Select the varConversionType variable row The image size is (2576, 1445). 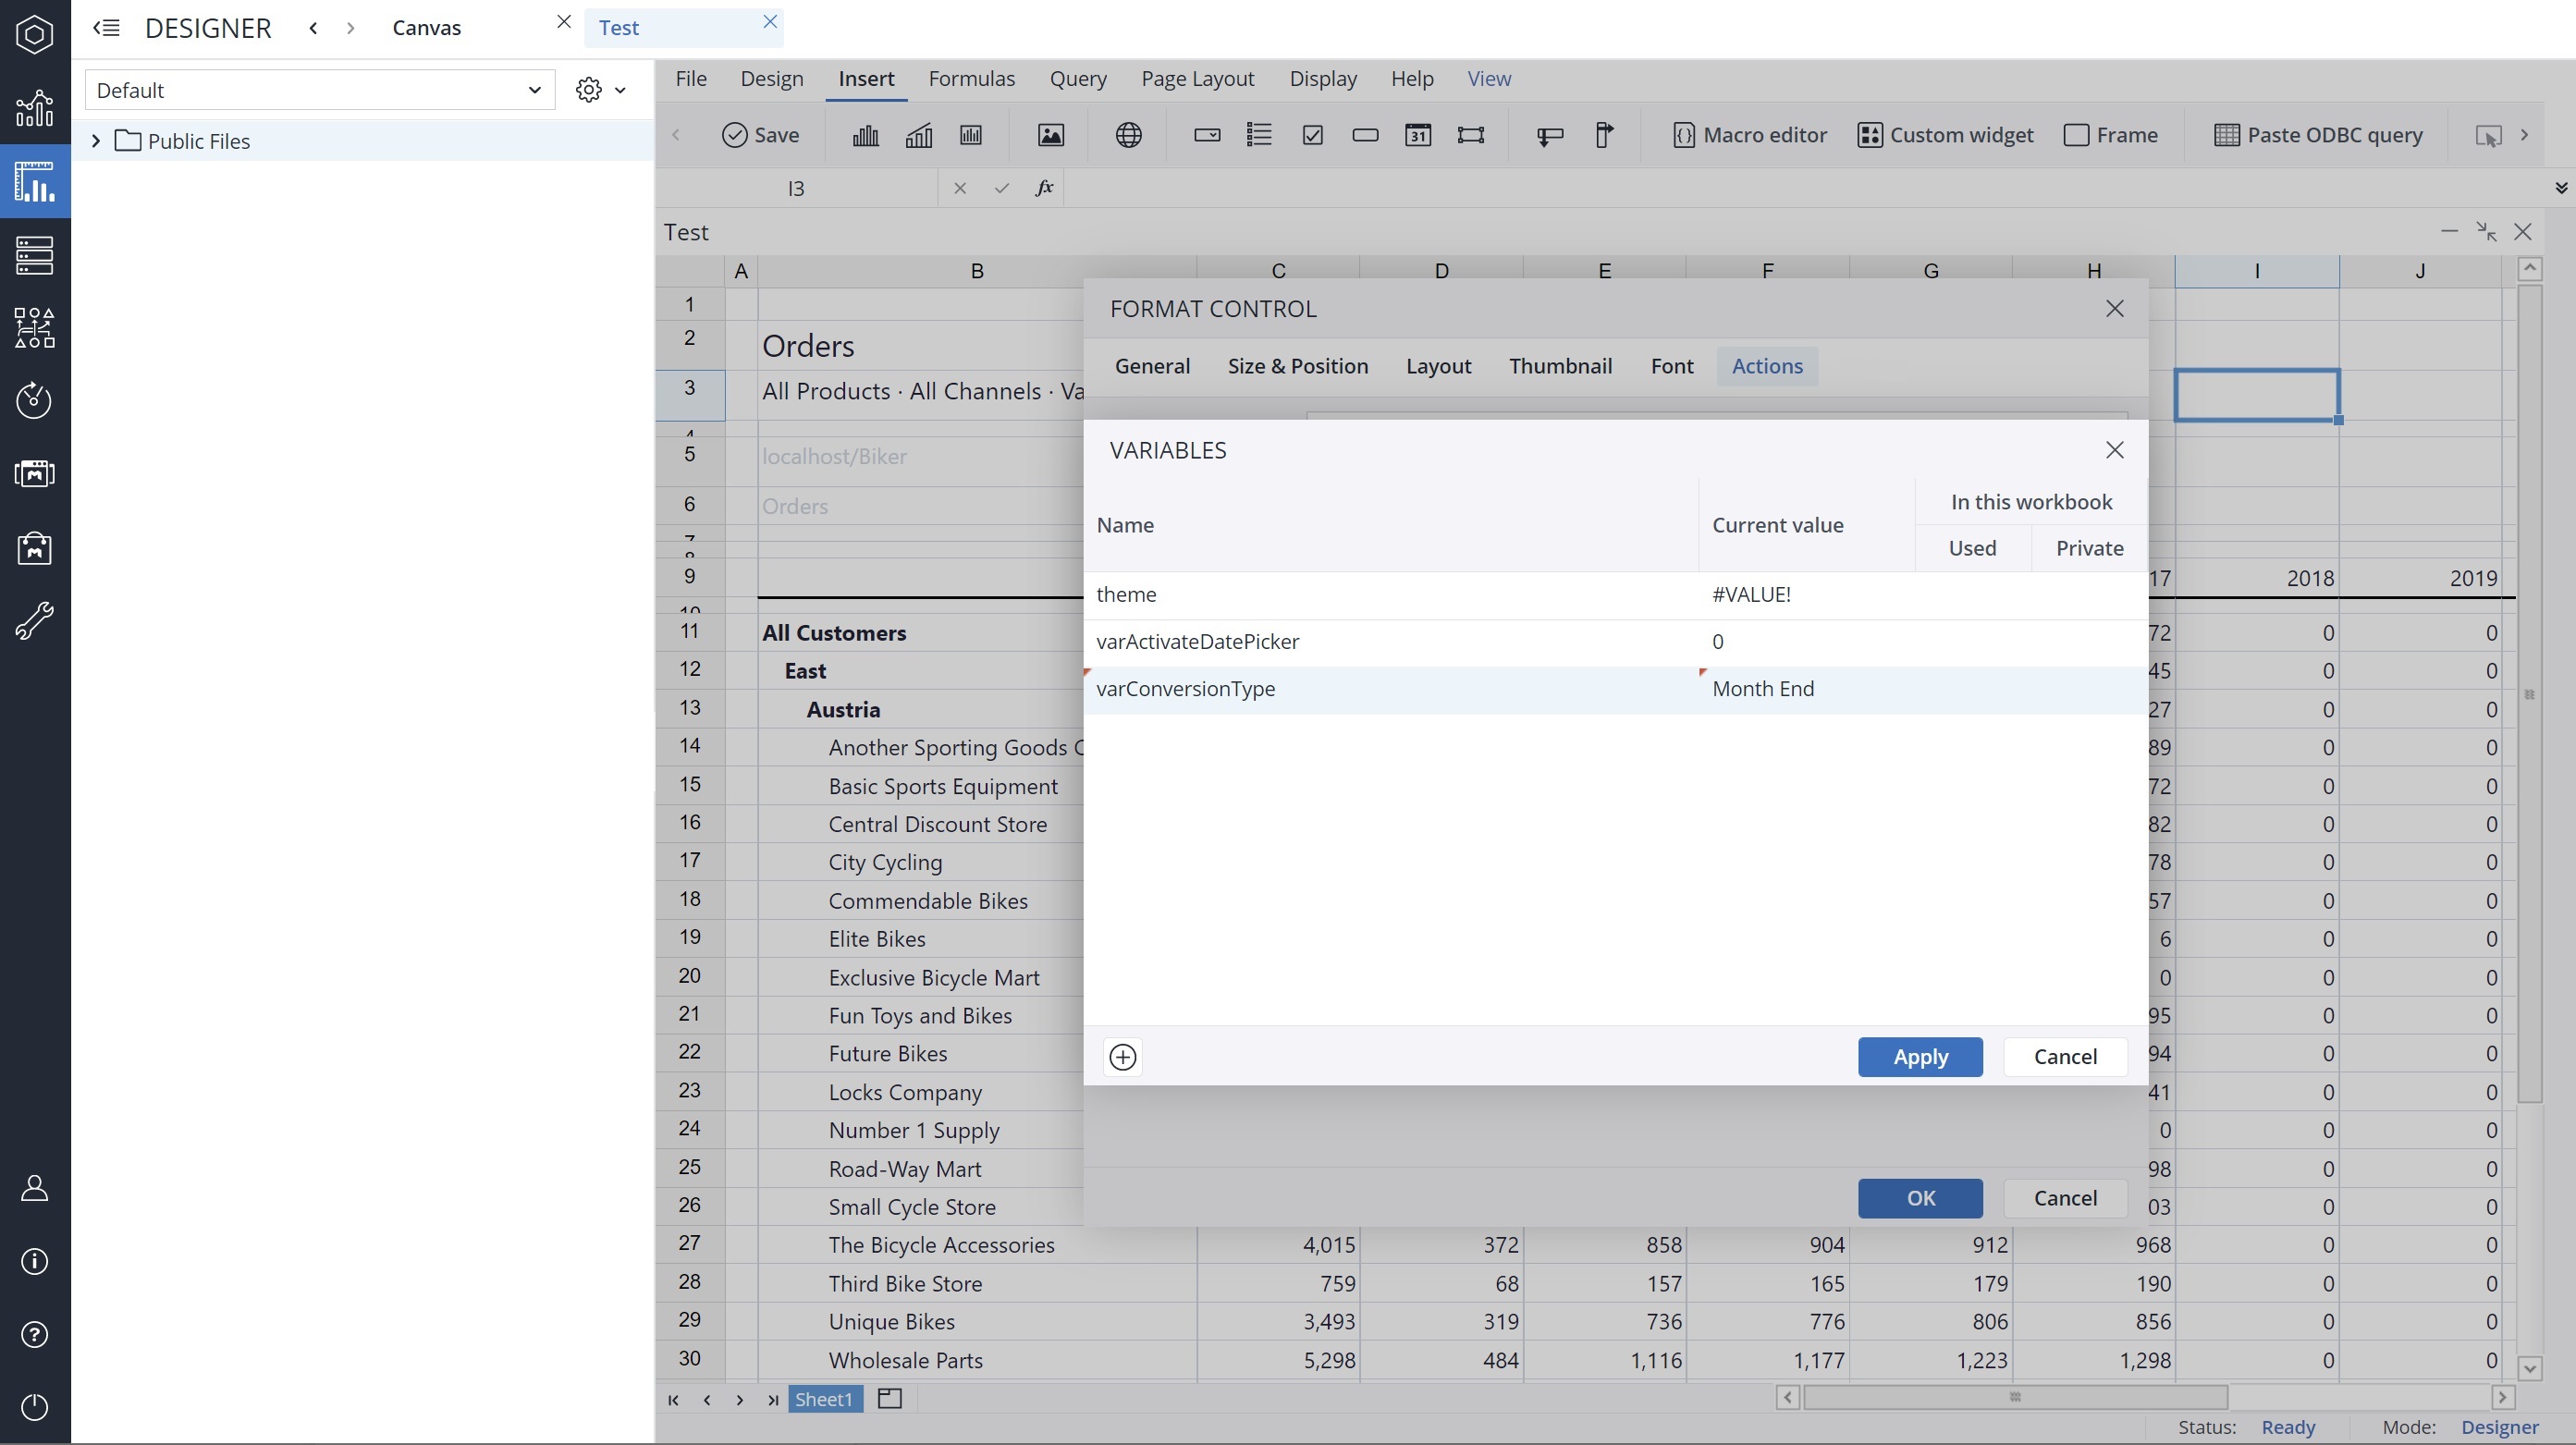(x=1615, y=689)
